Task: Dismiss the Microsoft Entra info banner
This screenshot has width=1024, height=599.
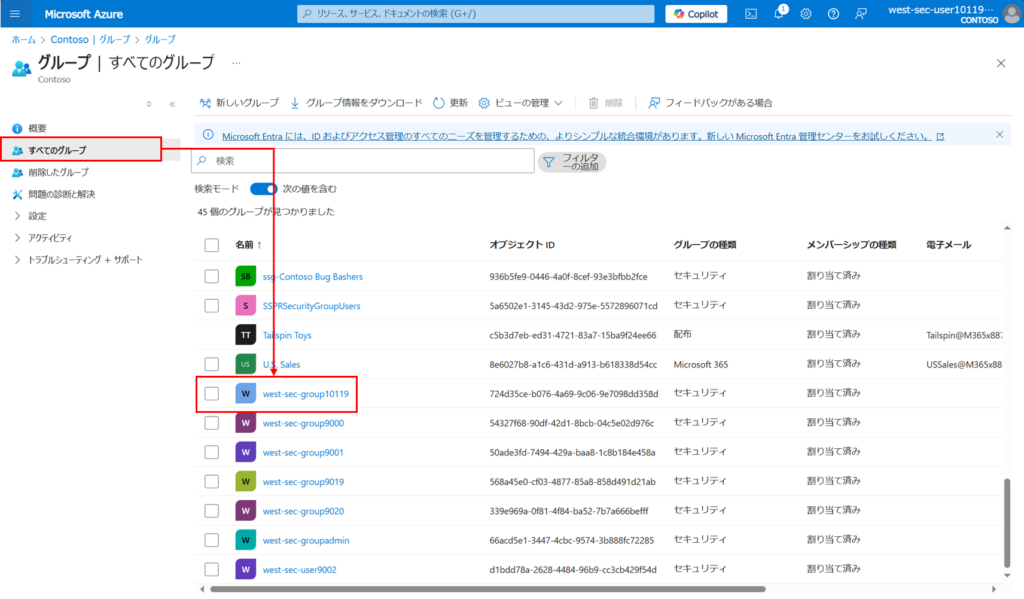Action: 999,135
